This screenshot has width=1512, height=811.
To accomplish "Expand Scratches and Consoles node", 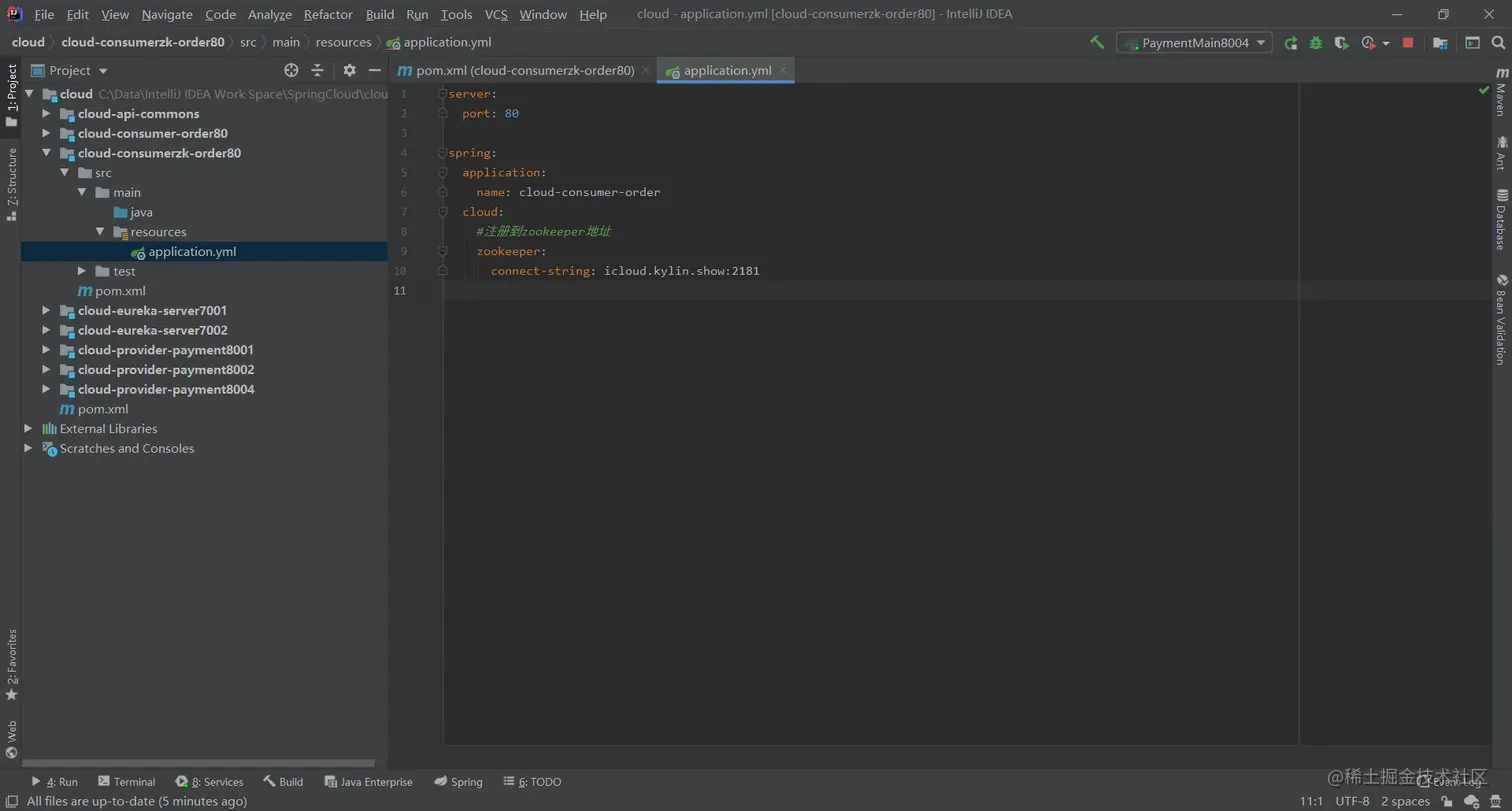I will [28, 449].
